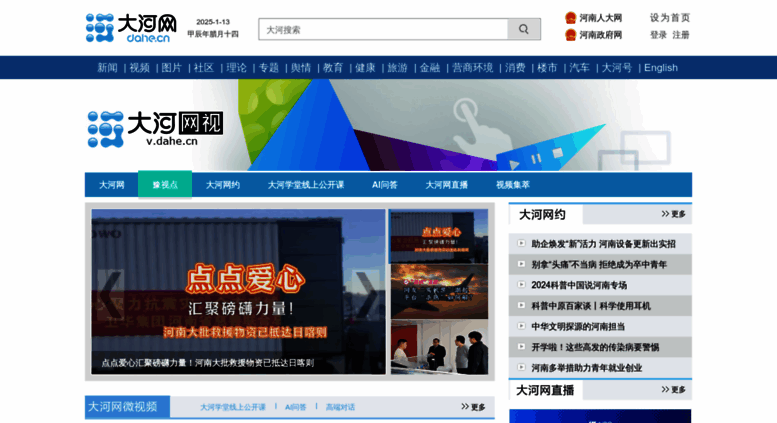Go to previous slide with left arrow

click(x=110, y=293)
